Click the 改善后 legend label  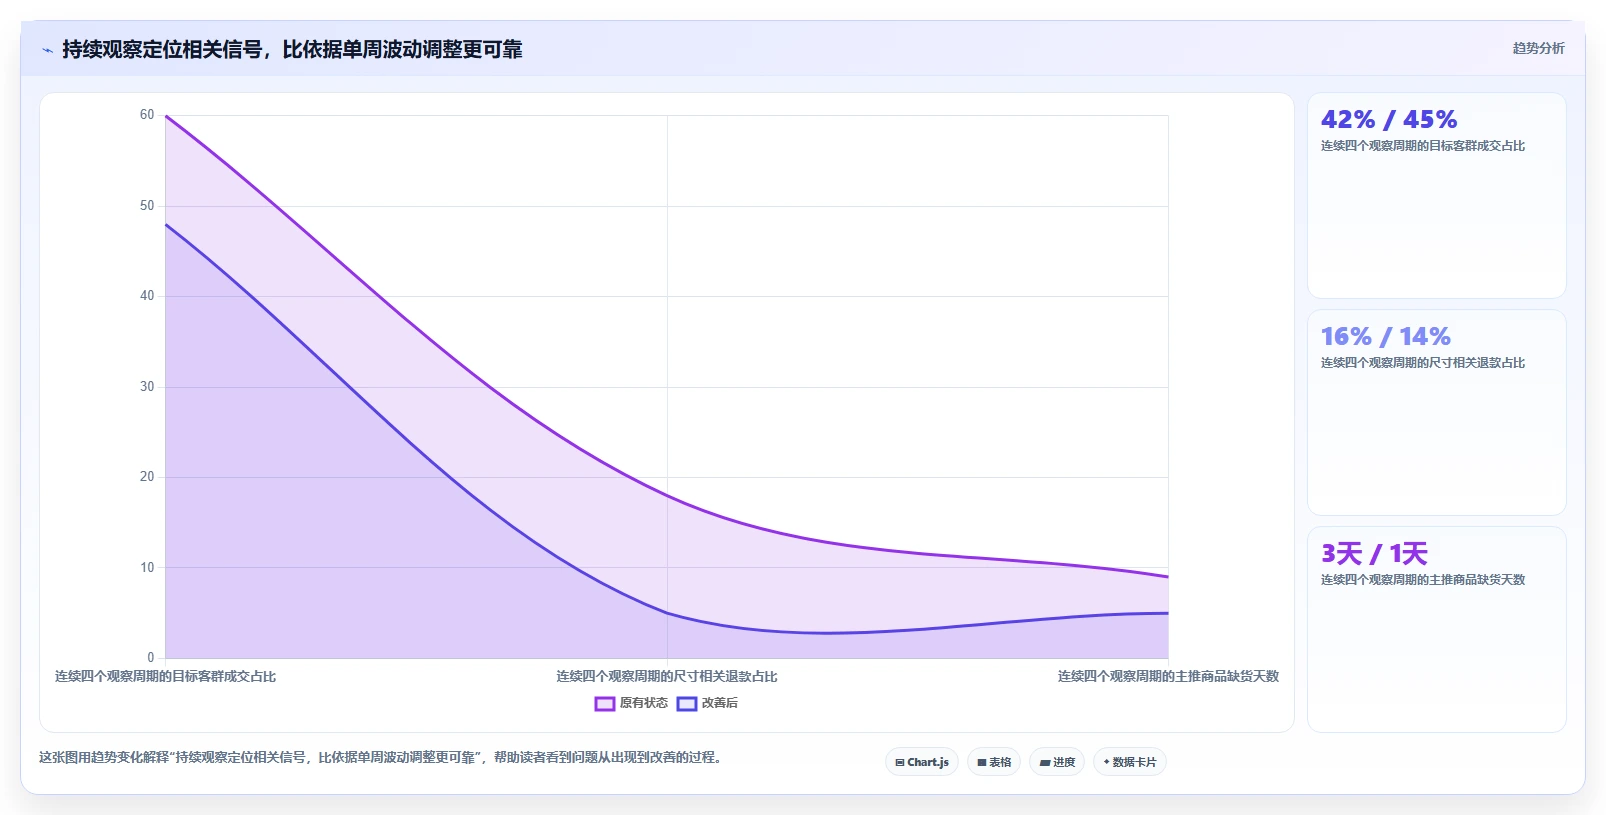tap(720, 703)
